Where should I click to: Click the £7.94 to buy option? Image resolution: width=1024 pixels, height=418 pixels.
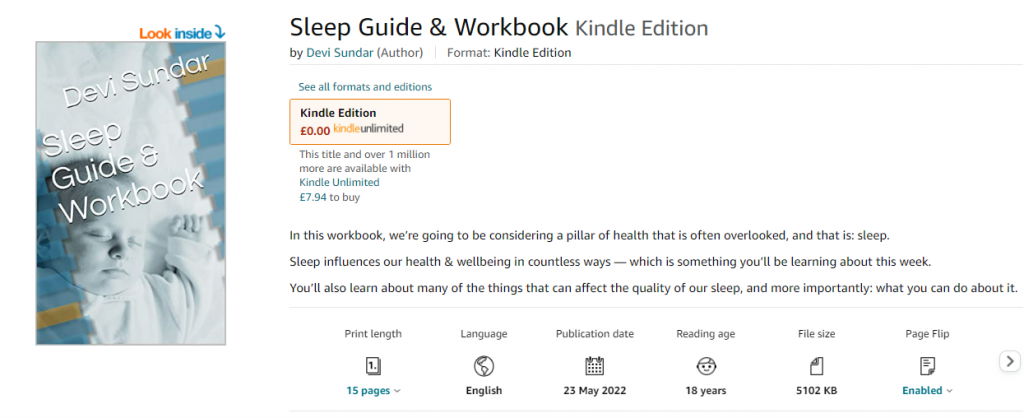click(329, 197)
